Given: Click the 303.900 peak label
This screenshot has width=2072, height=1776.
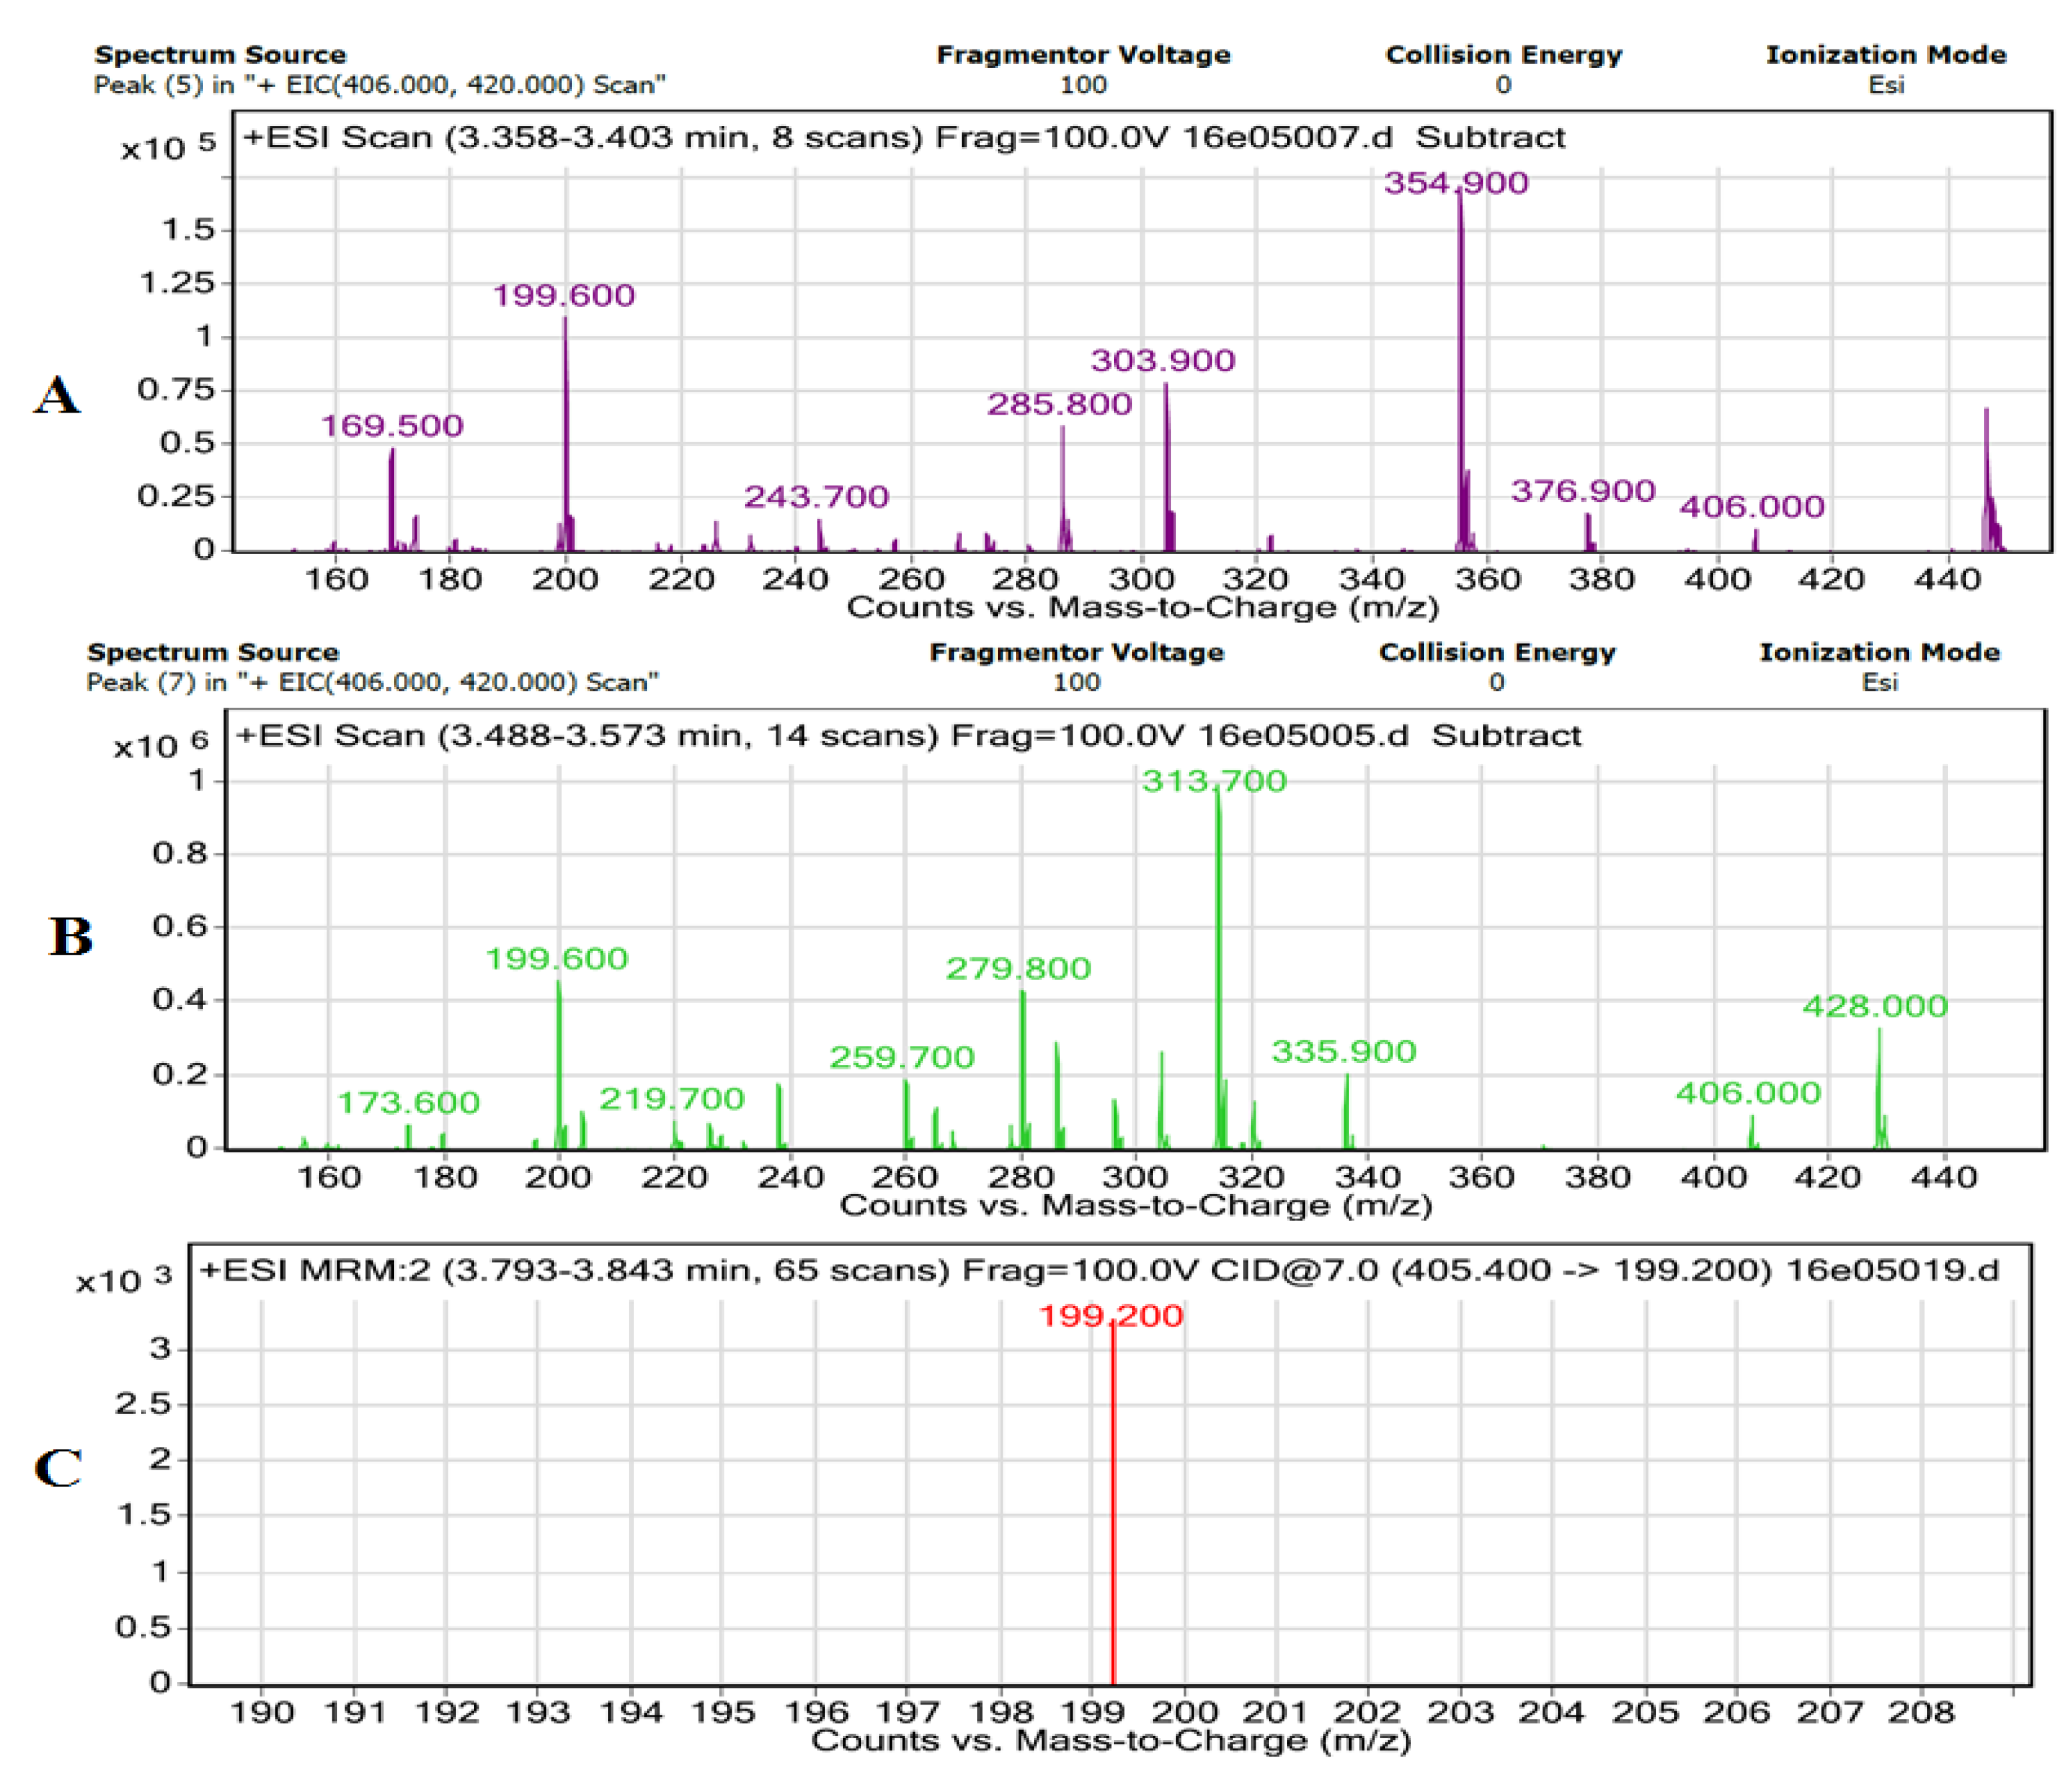Looking at the screenshot, I should point(1162,360).
